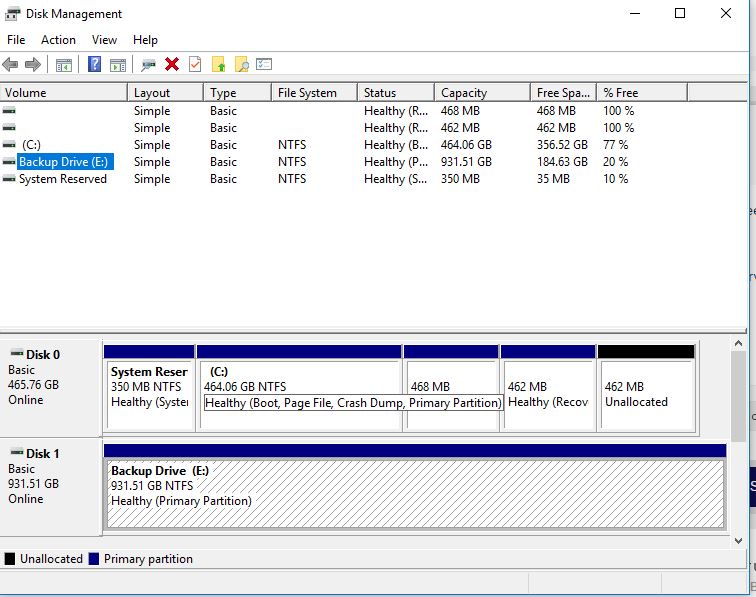Click the Forward arrow toolbar icon

coord(32,64)
